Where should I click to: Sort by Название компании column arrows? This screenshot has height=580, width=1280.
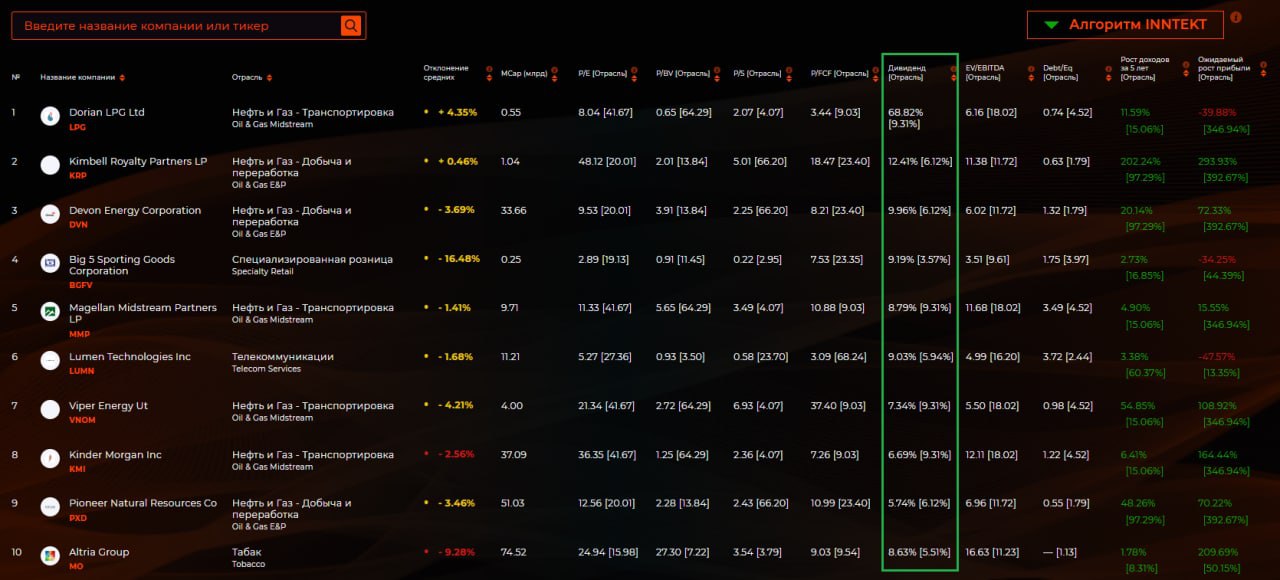click(123, 77)
